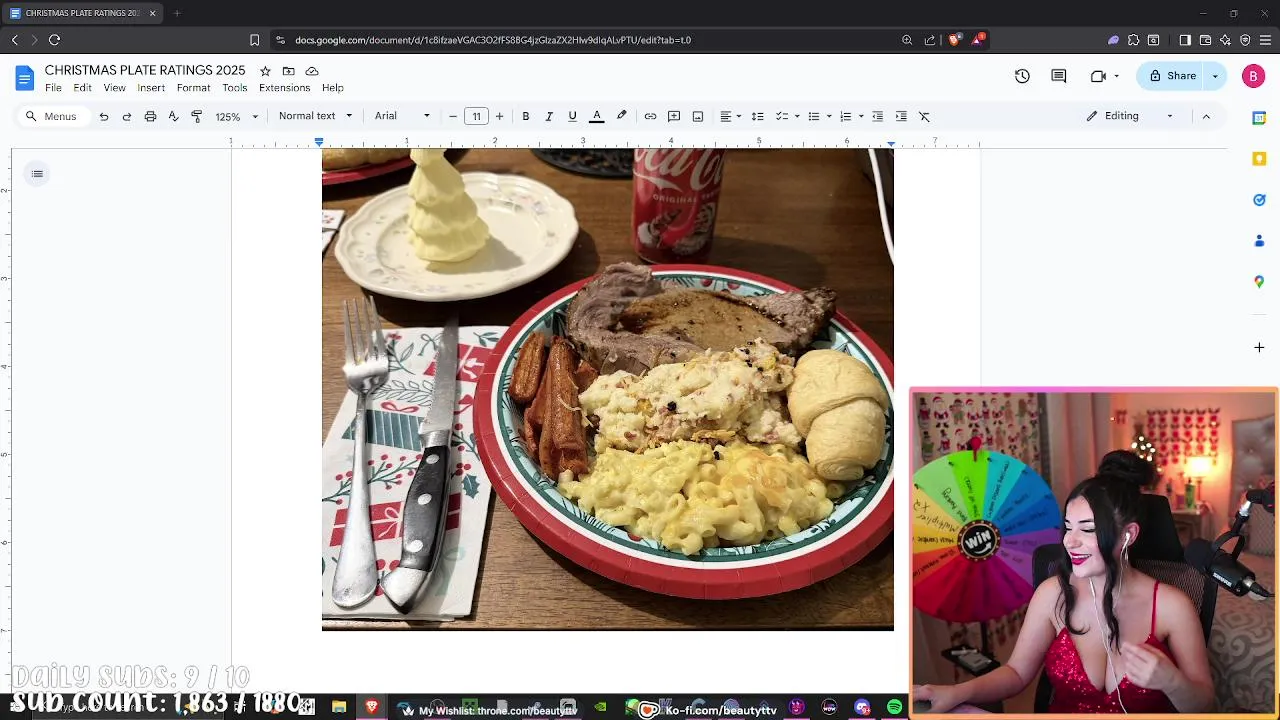
Task: Open the Tools menu
Action: (x=235, y=88)
